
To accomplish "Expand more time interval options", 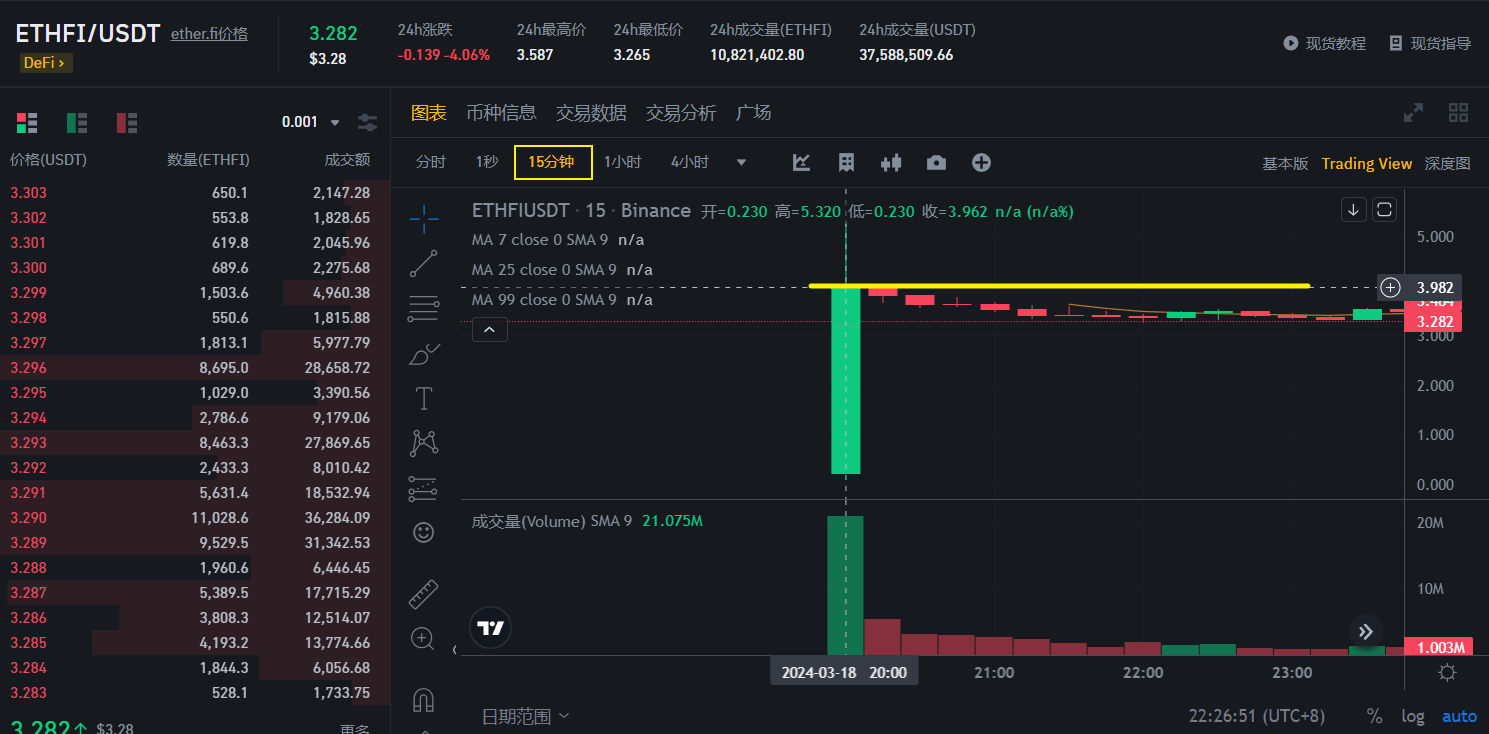I will click(x=741, y=163).
